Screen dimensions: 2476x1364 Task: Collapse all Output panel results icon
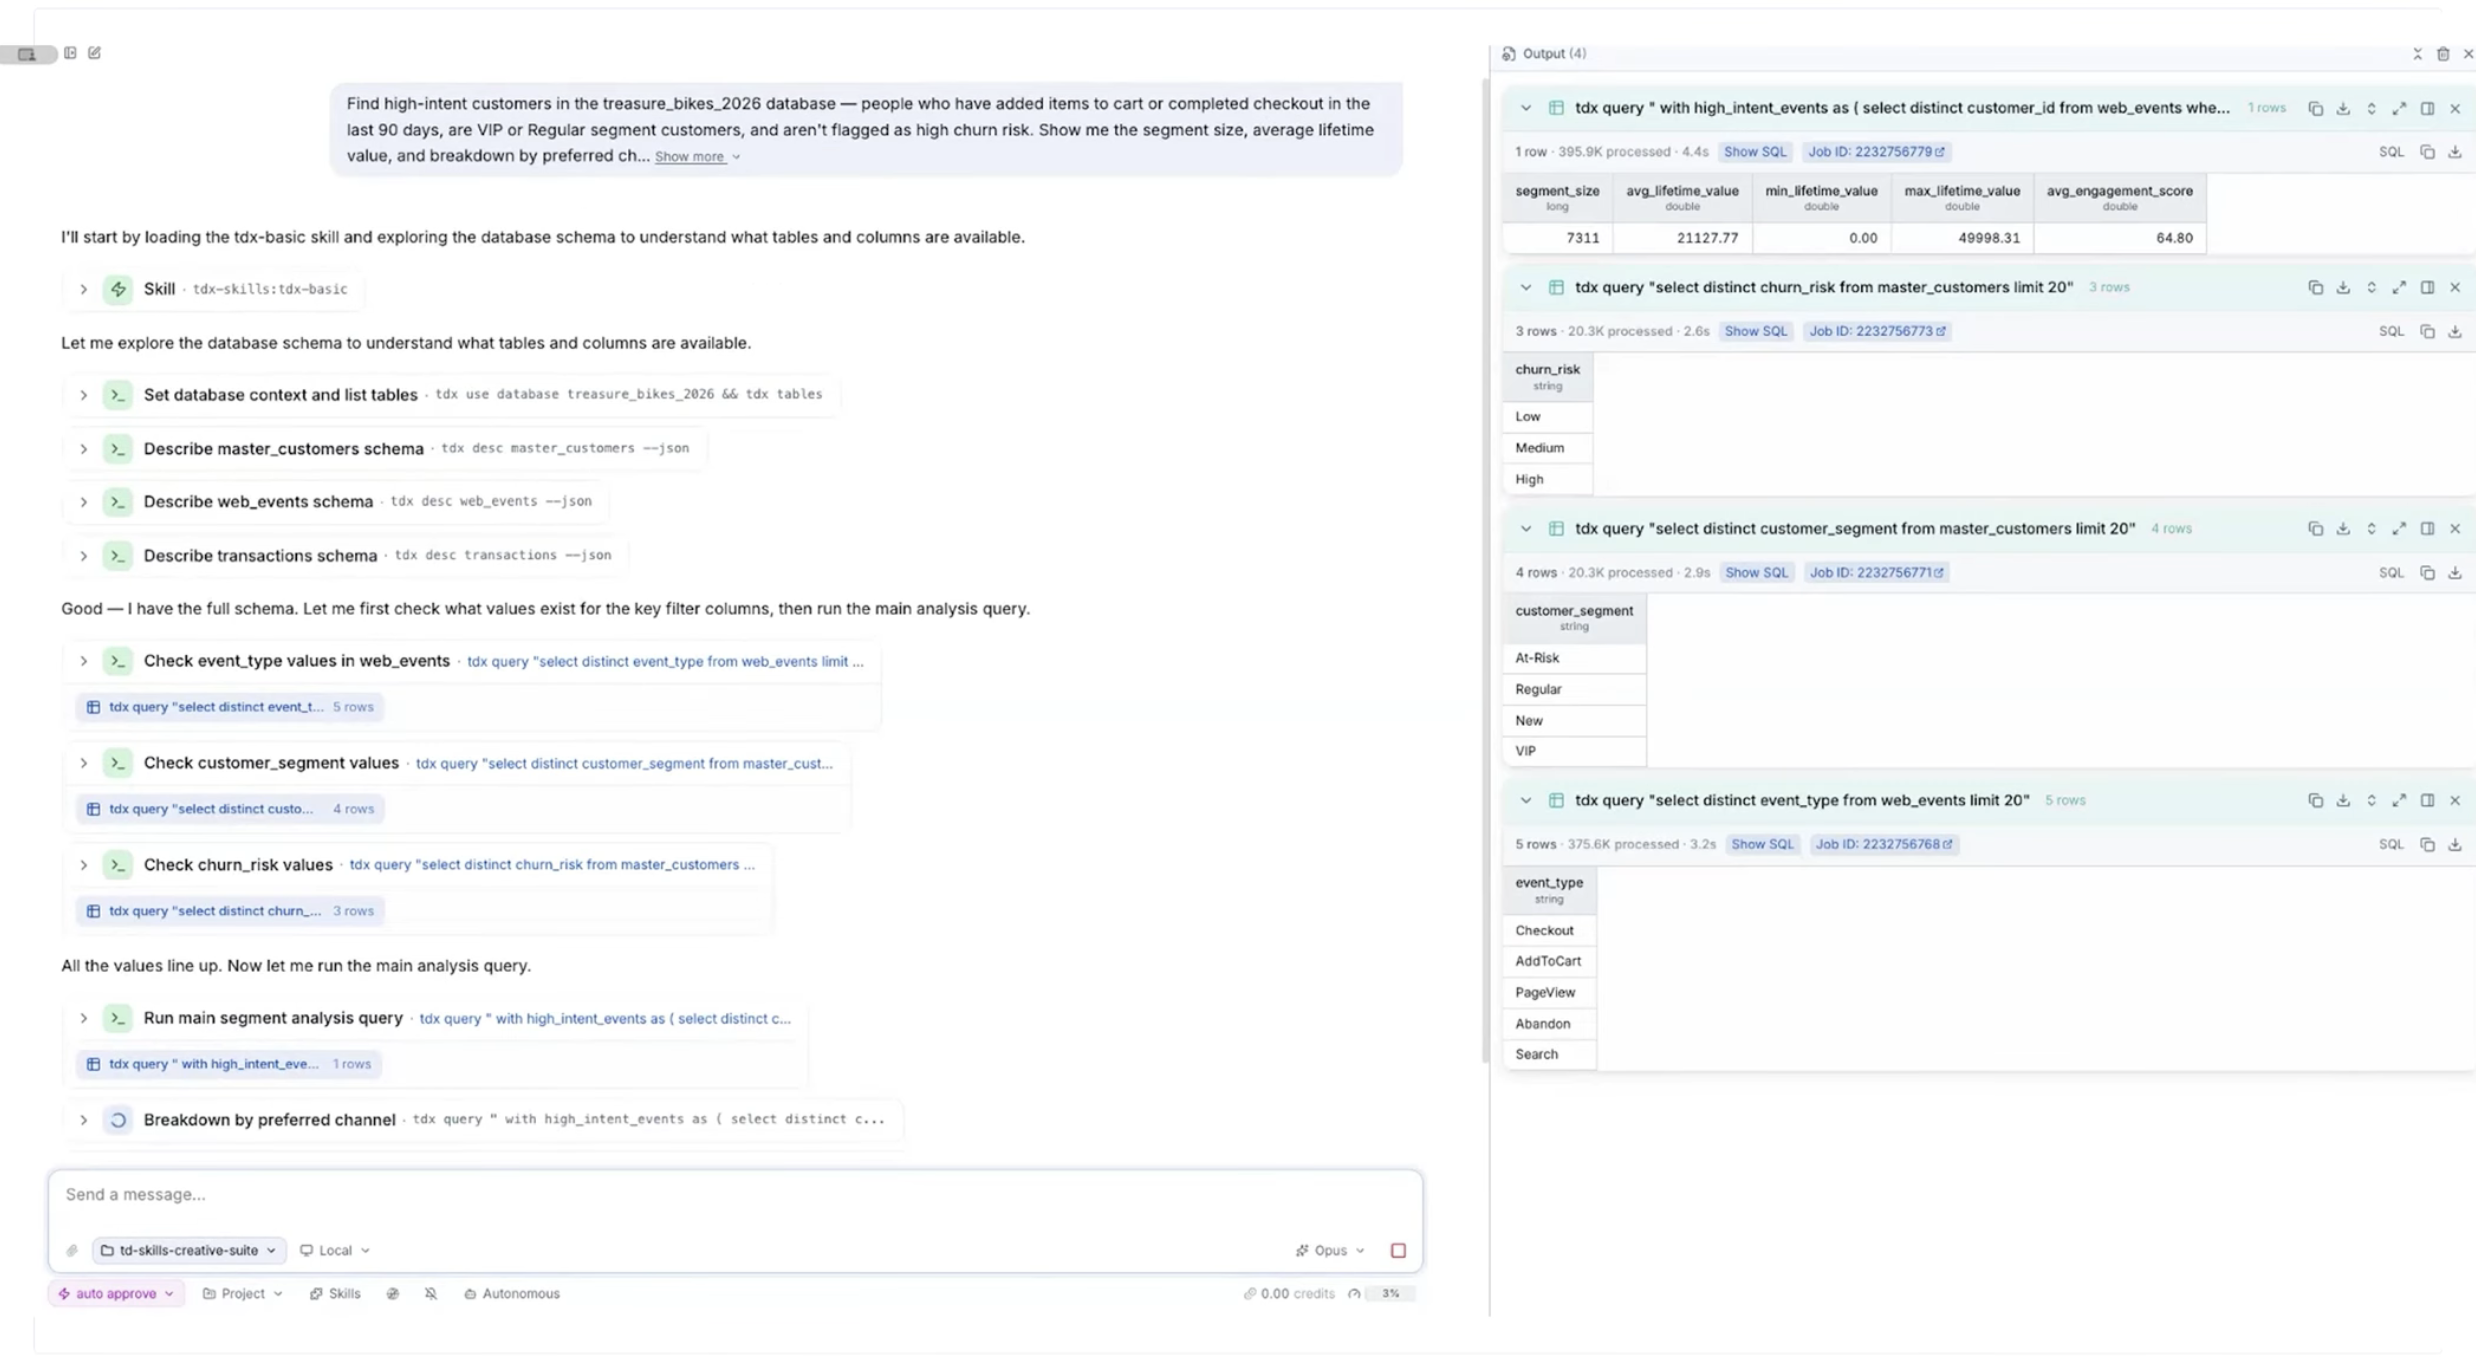point(2417,54)
